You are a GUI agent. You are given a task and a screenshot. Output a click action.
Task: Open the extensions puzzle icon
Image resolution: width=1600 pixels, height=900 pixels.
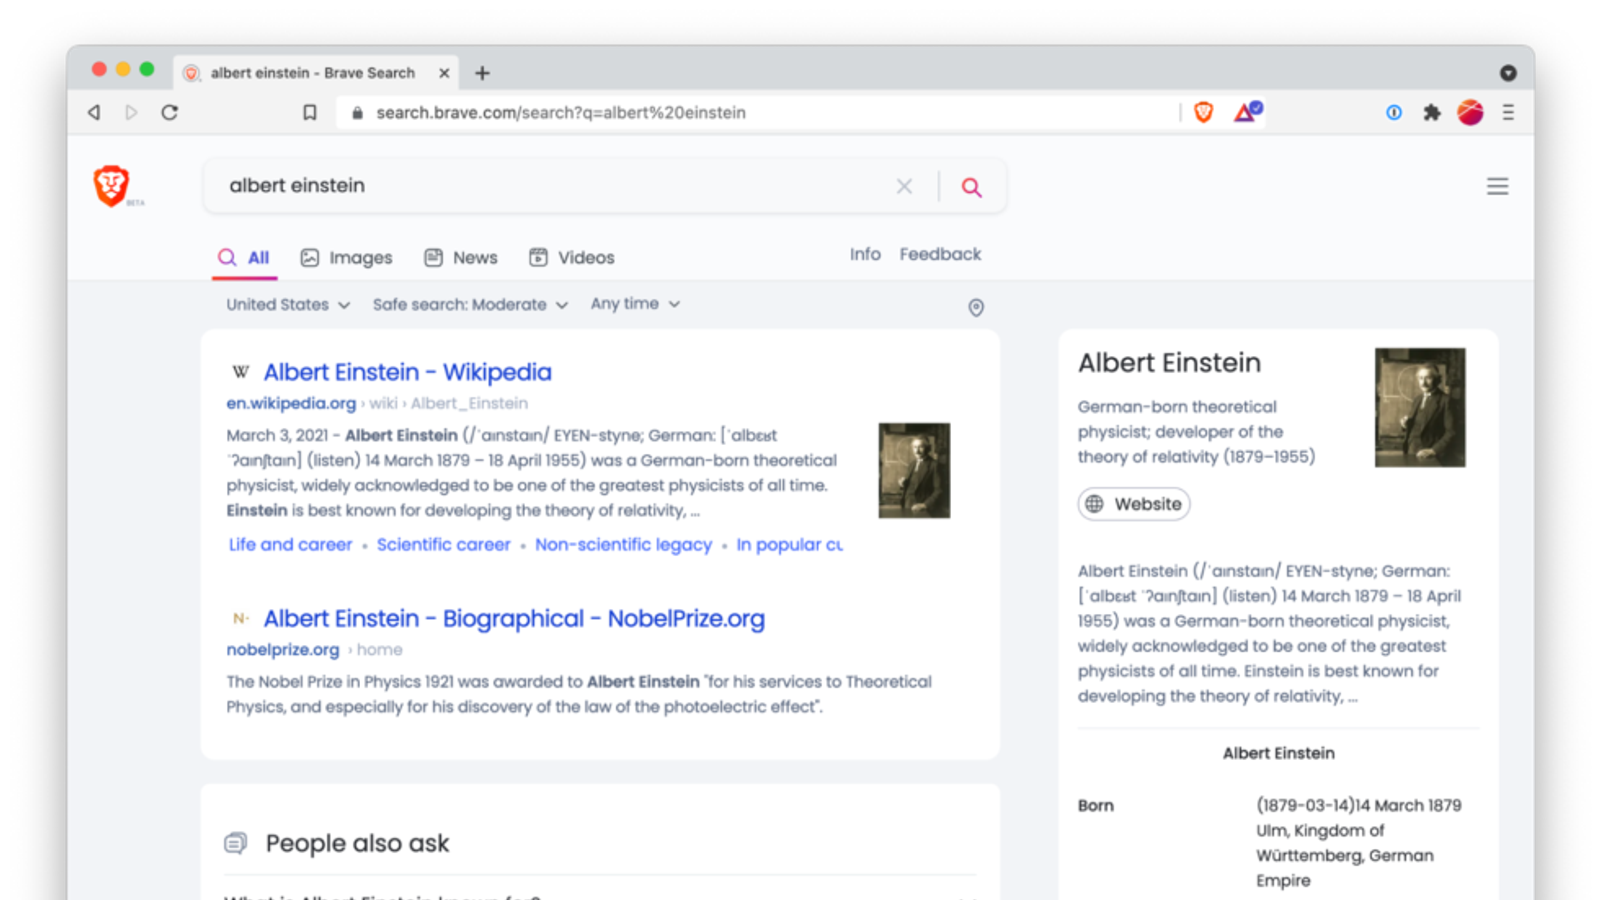coord(1432,112)
